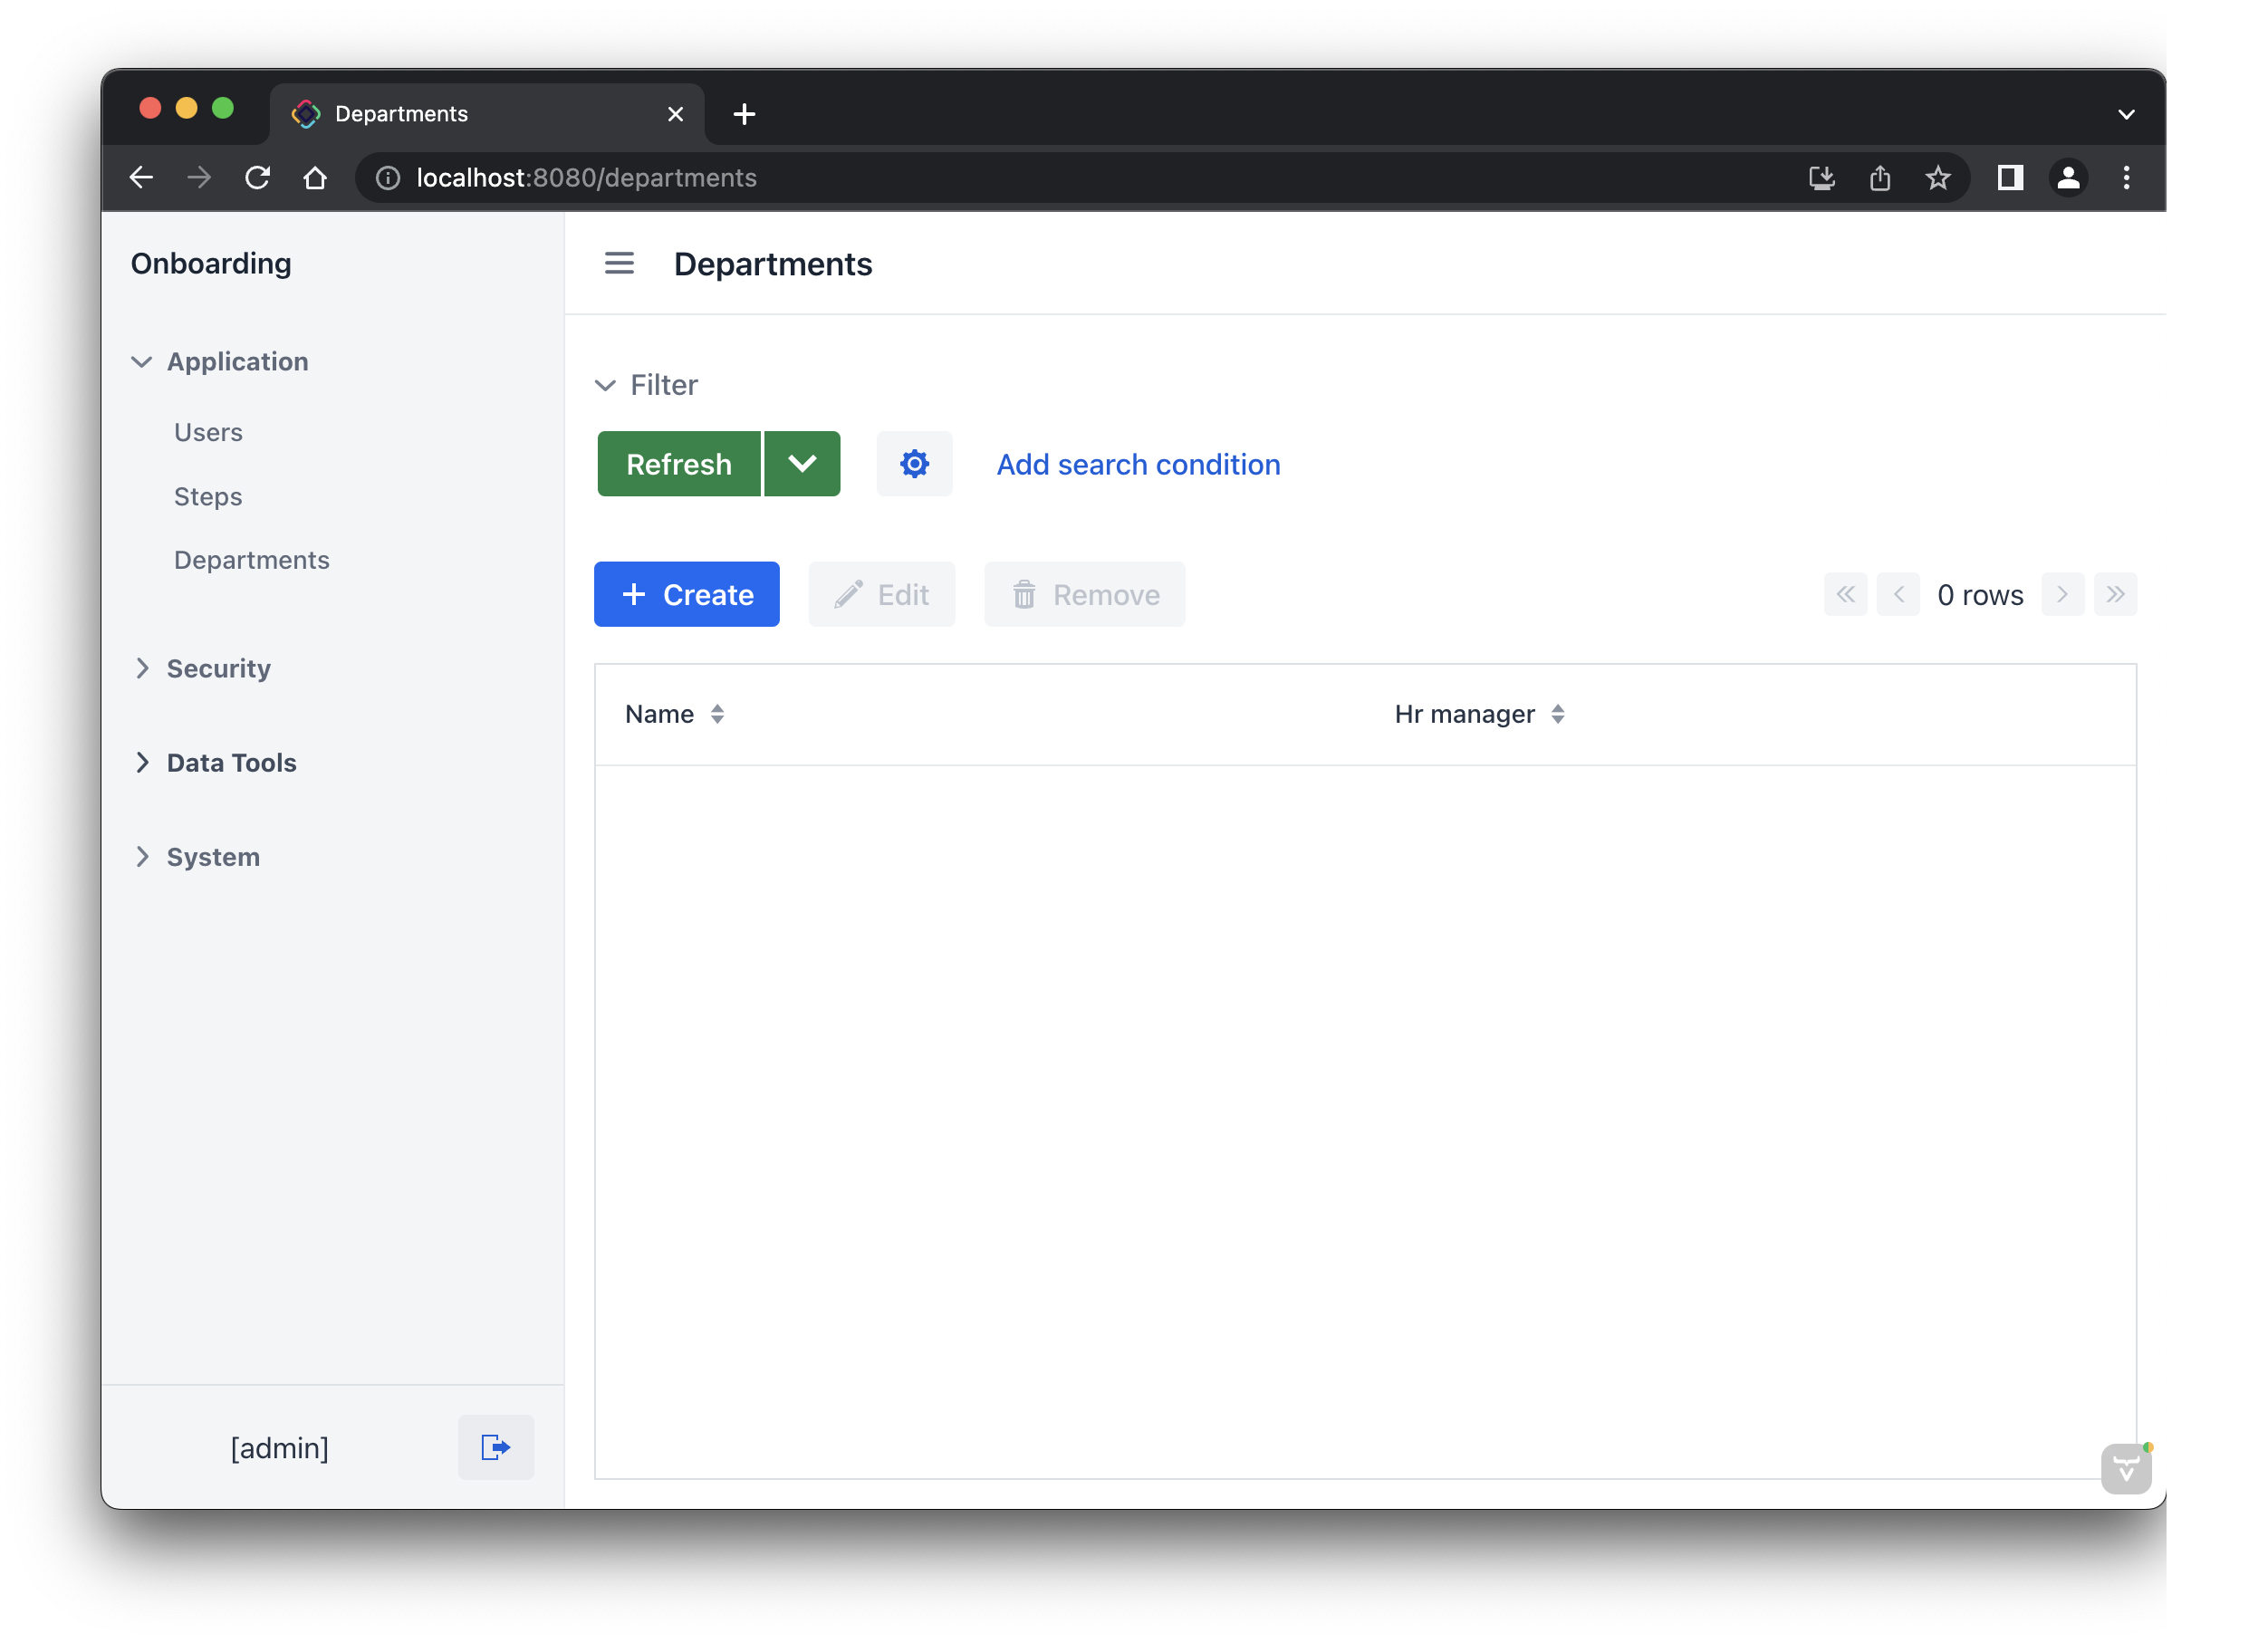This screenshot has height=1643, width=2268.
Task: Click the Refresh button
Action: pyautogui.click(x=678, y=463)
